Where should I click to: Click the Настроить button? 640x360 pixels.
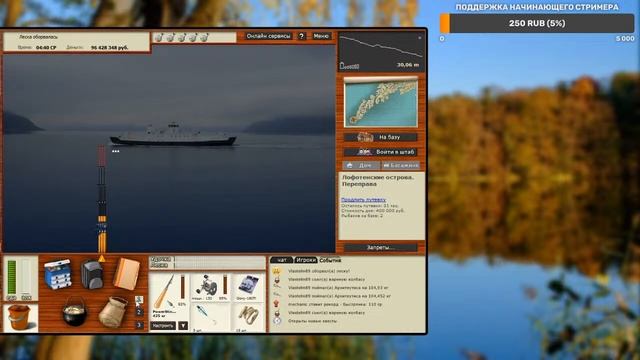163,325
